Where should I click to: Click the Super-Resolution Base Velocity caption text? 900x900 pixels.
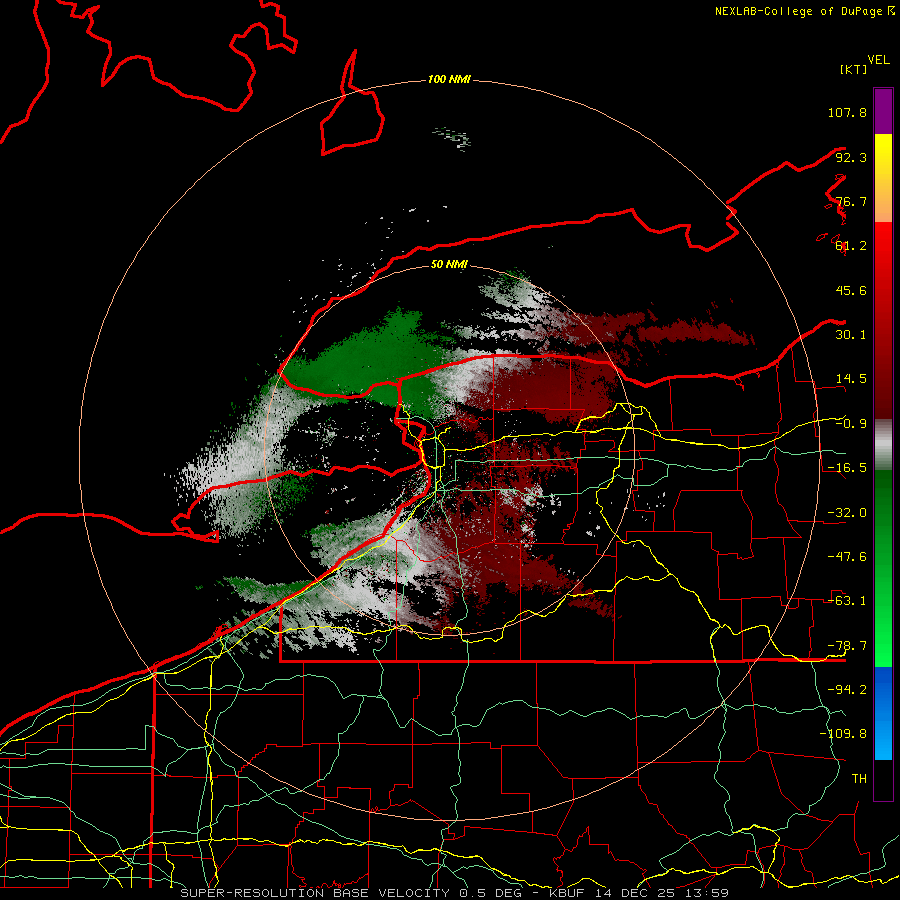pos(455,893)
